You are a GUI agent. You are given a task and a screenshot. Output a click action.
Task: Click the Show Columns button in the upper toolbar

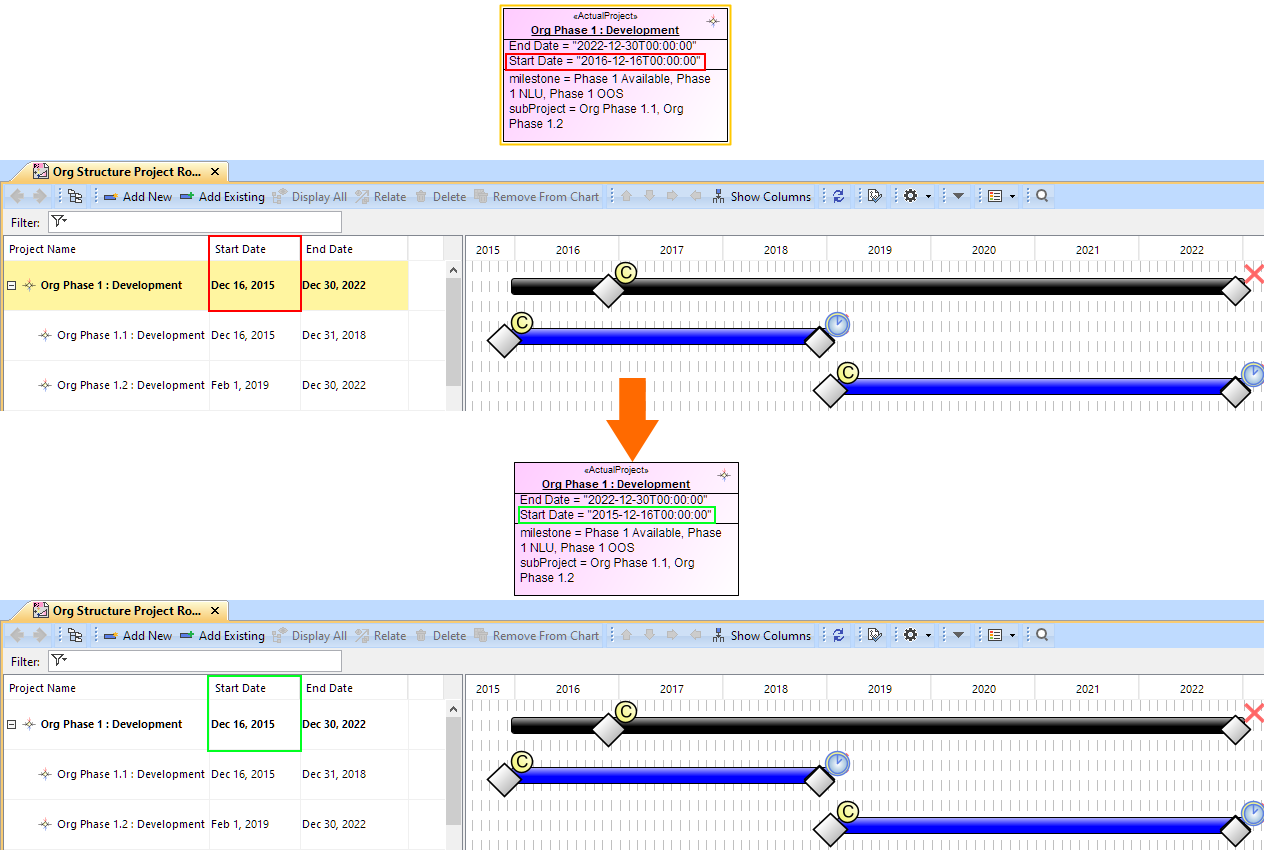[761, 197]
